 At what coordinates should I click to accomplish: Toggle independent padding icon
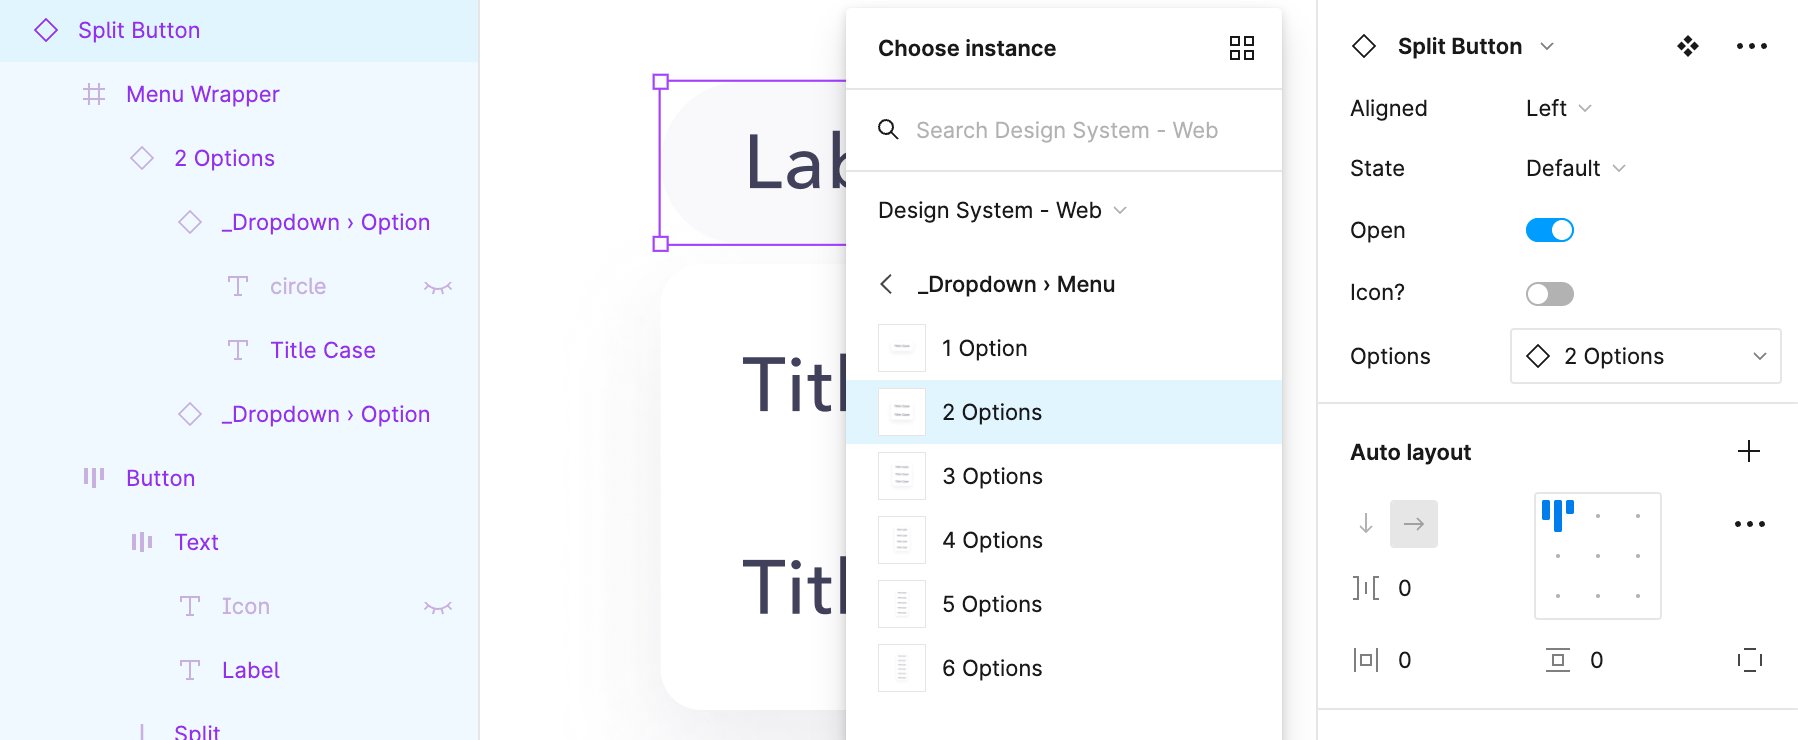[x=1749, y=660]
